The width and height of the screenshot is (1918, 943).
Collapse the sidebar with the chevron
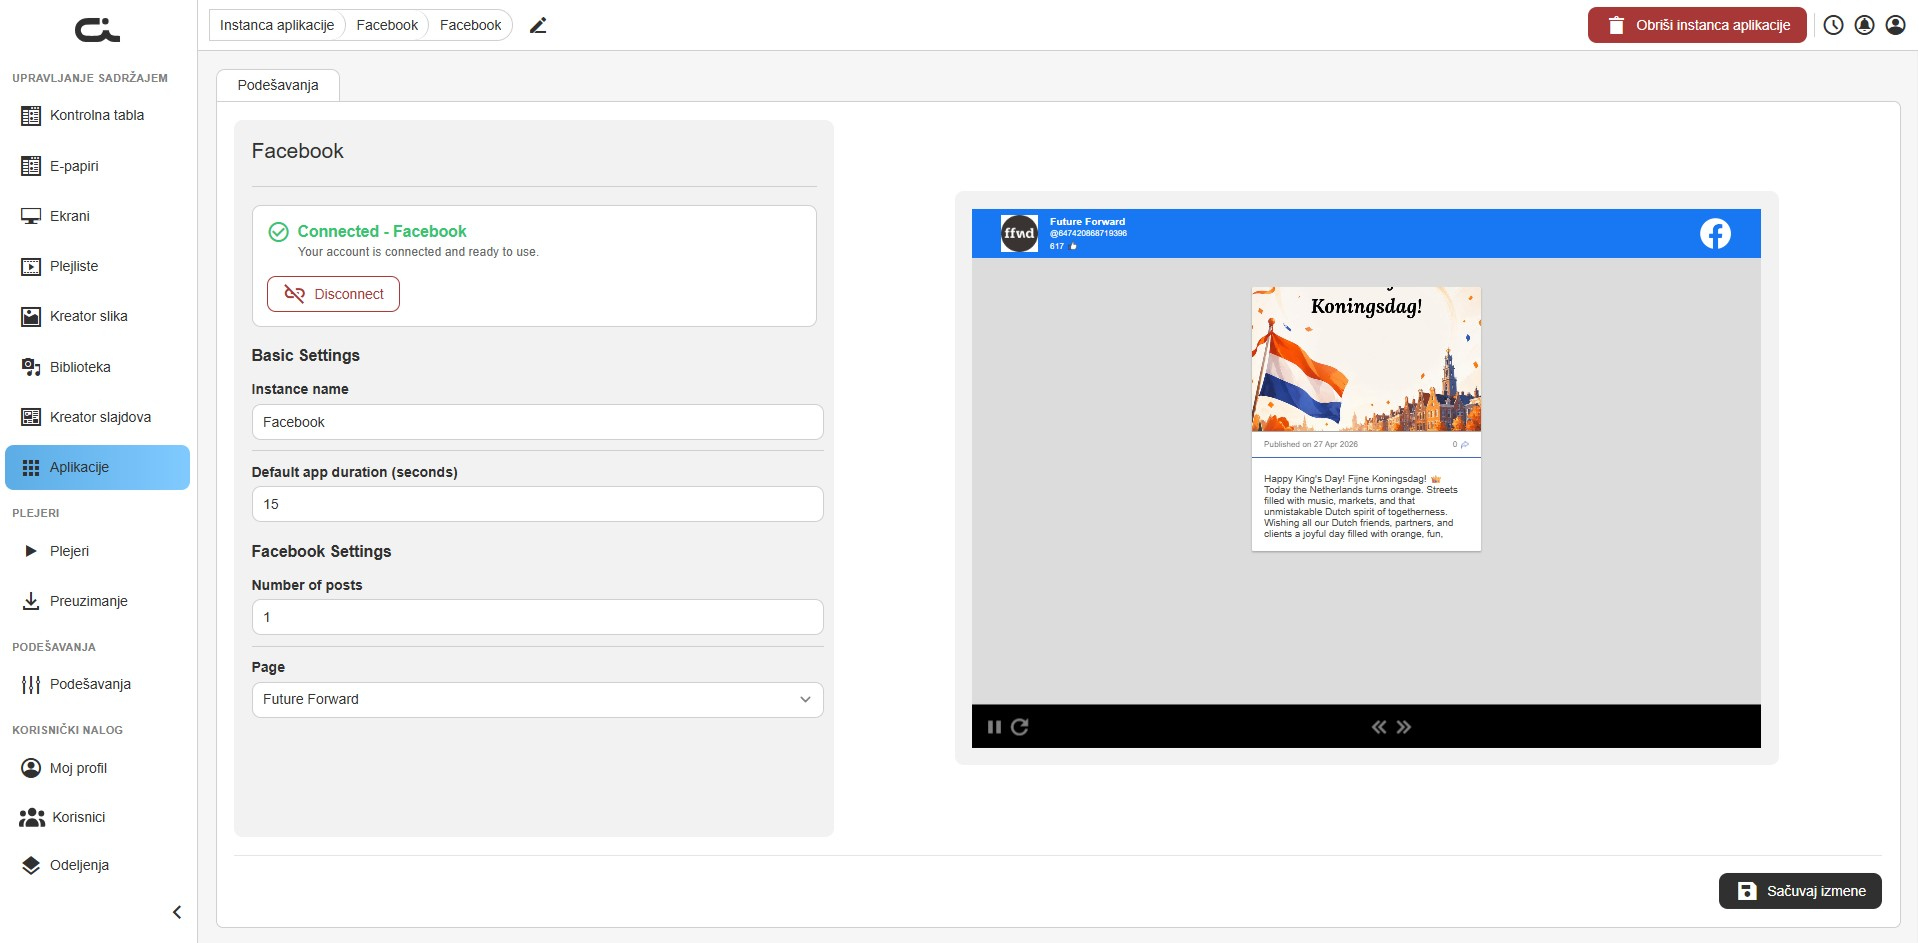[x=177, y=912]
